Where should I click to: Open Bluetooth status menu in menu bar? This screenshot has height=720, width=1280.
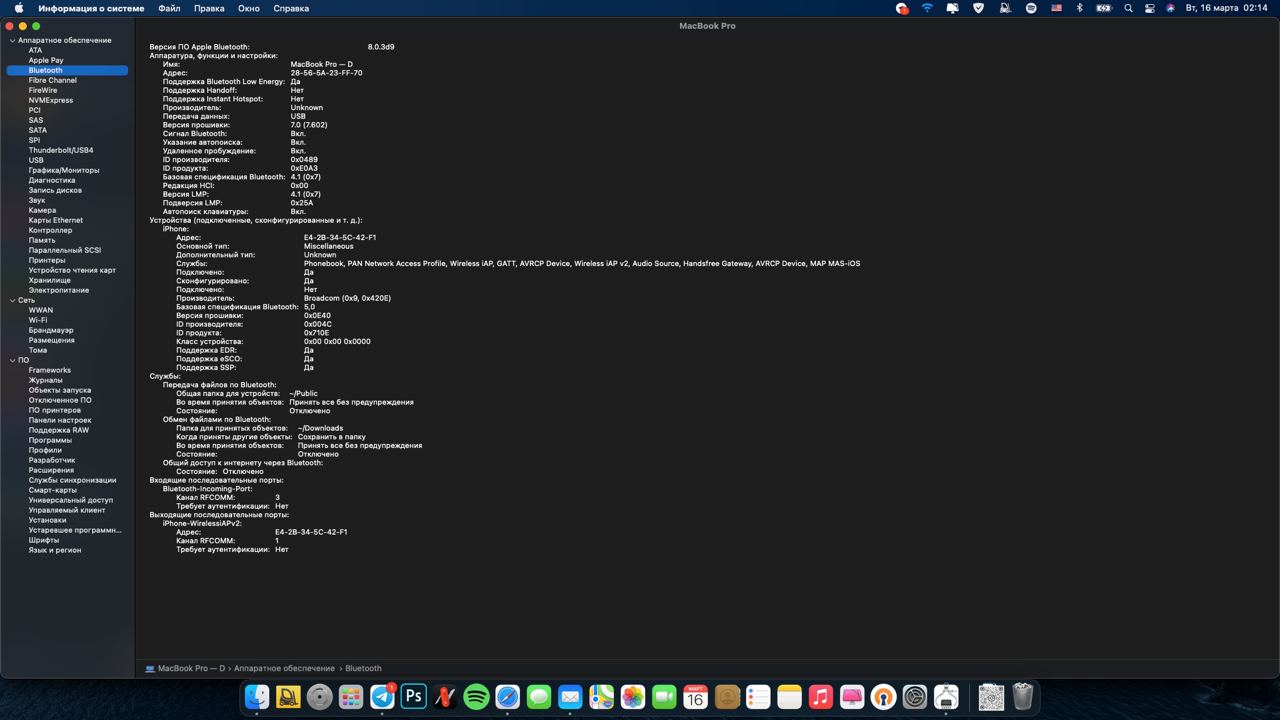(1079, 8)
